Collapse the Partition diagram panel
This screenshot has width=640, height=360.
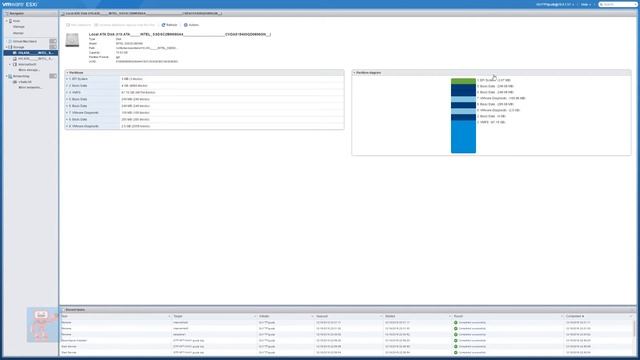(x=354, y=73)
